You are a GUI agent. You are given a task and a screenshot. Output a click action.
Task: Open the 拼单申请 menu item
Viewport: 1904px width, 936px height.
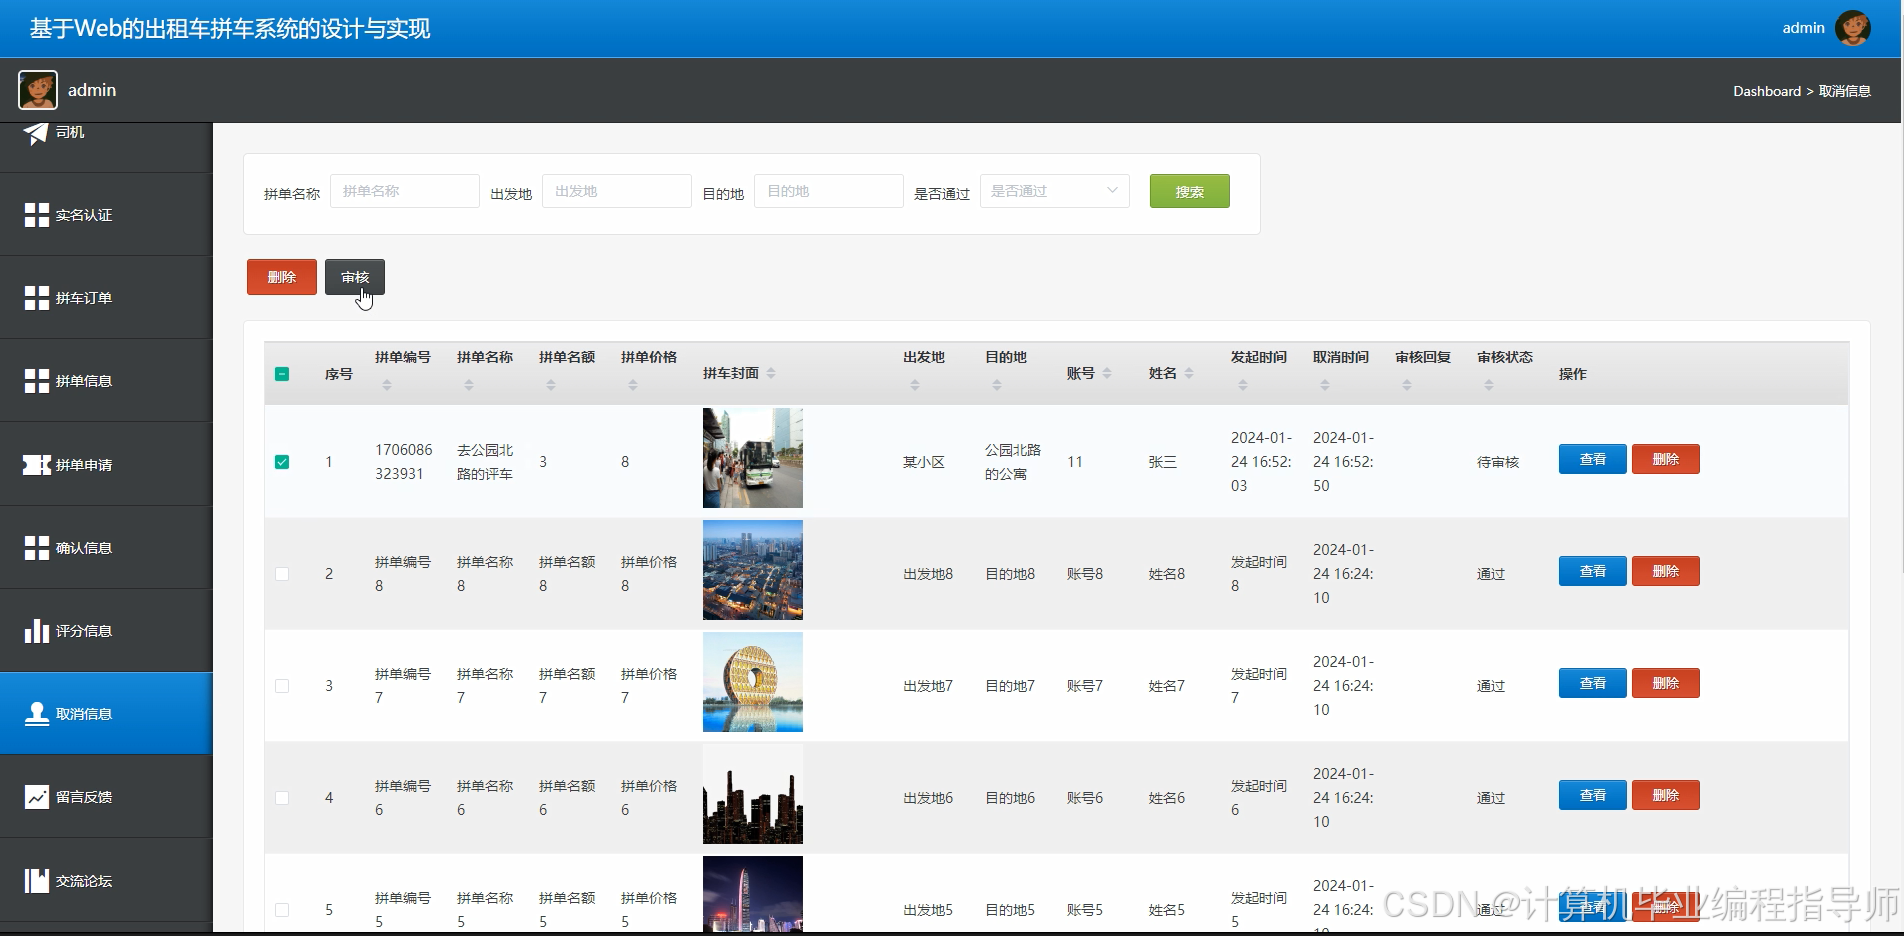[106, 465]
